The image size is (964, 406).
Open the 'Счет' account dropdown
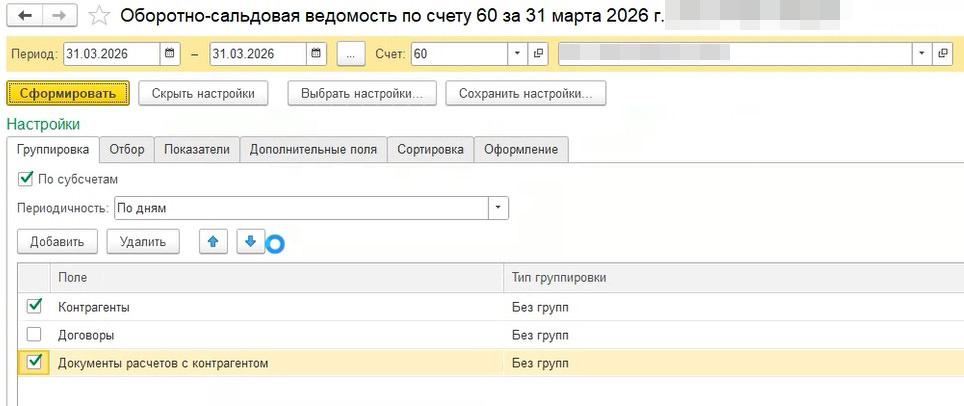[517, 53]
